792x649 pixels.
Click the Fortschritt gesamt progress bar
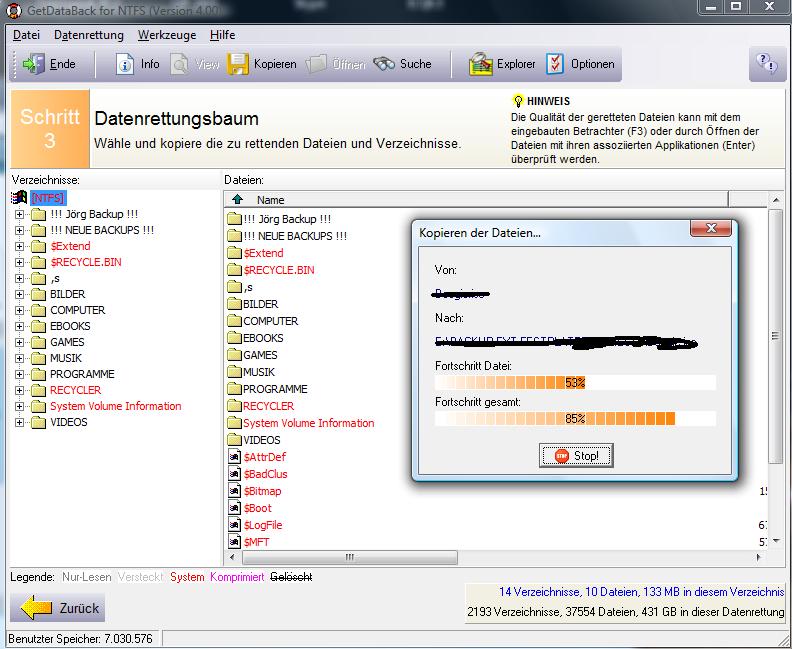[575, 419]
